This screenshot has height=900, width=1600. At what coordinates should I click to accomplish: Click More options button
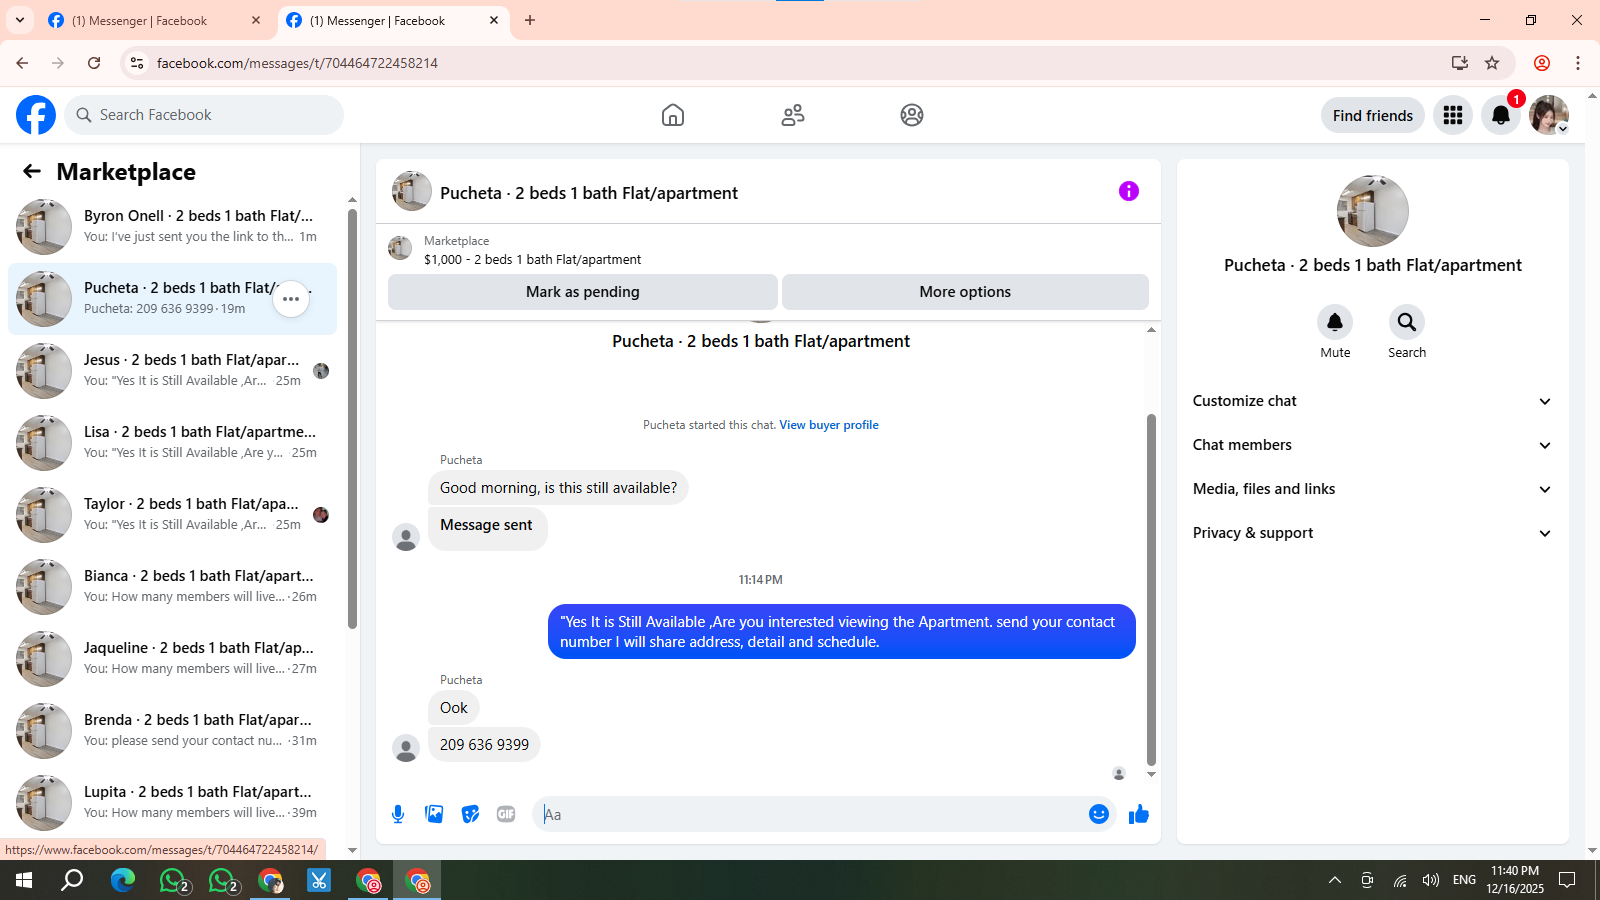click(x=965, y=292)
